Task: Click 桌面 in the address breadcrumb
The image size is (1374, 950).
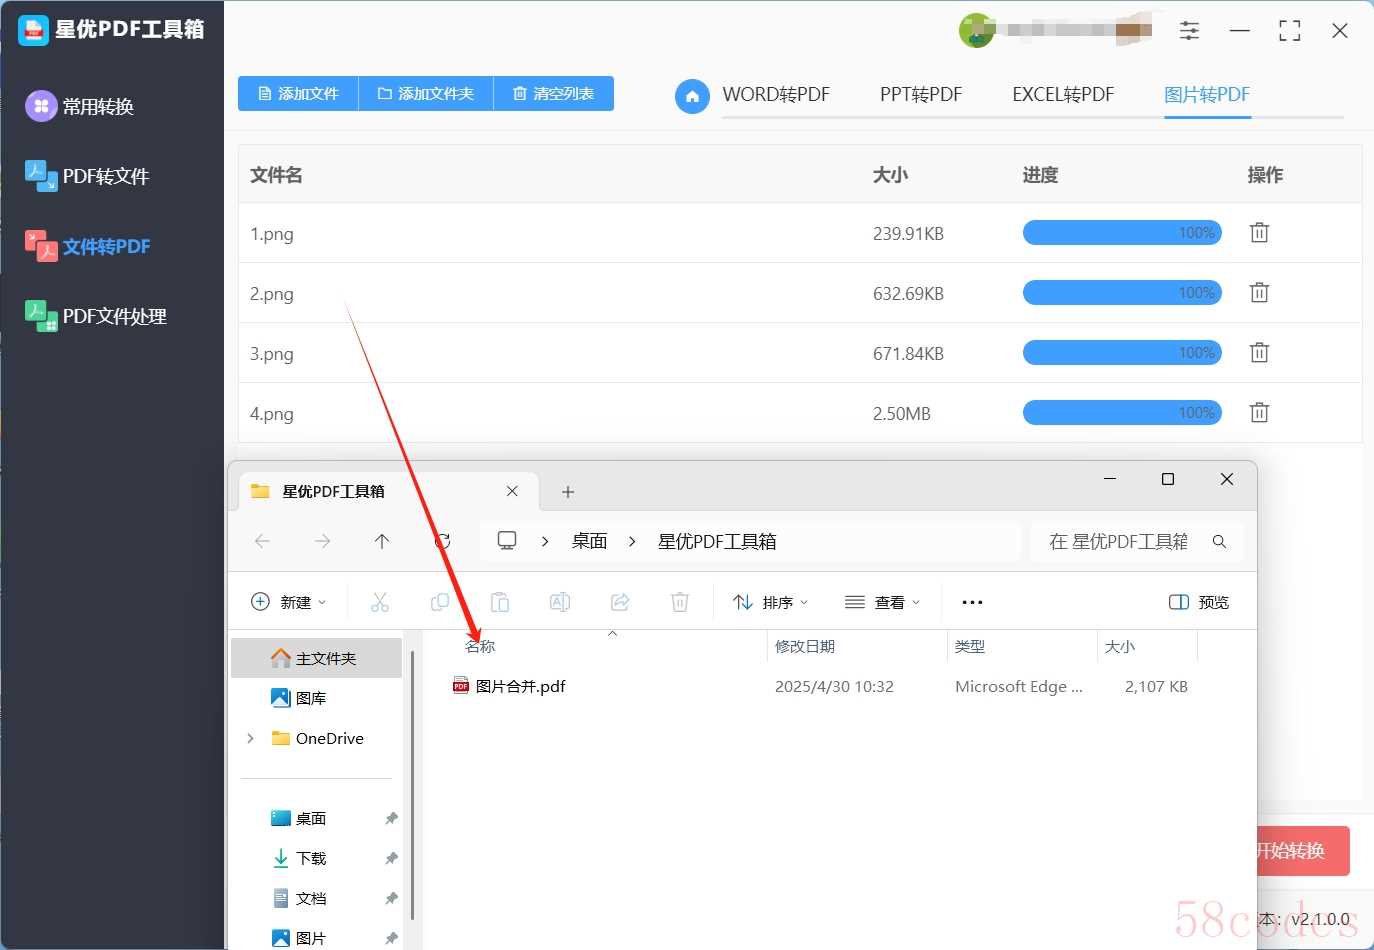Action: (x=590, y=541)
